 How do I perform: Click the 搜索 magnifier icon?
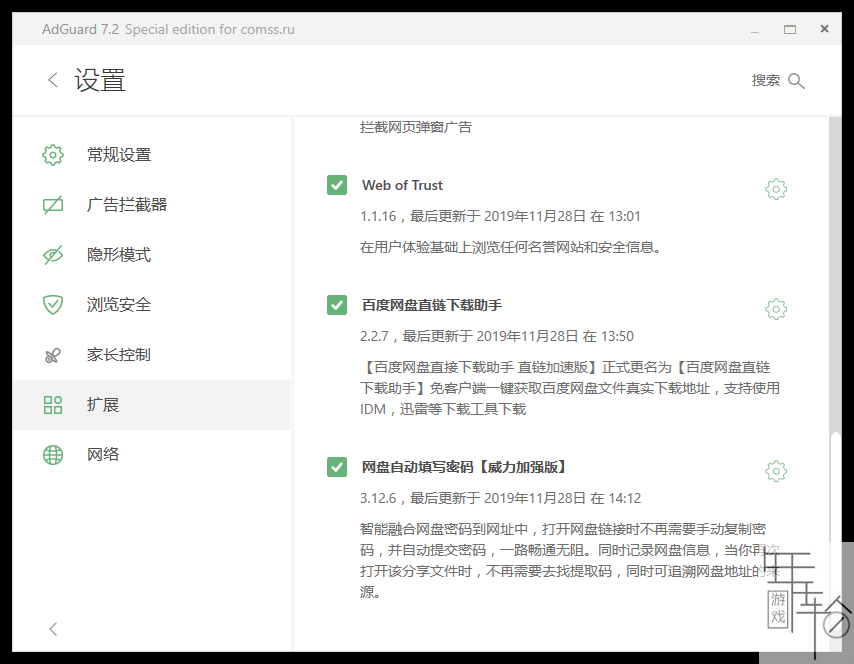click(x=796, y=81)
